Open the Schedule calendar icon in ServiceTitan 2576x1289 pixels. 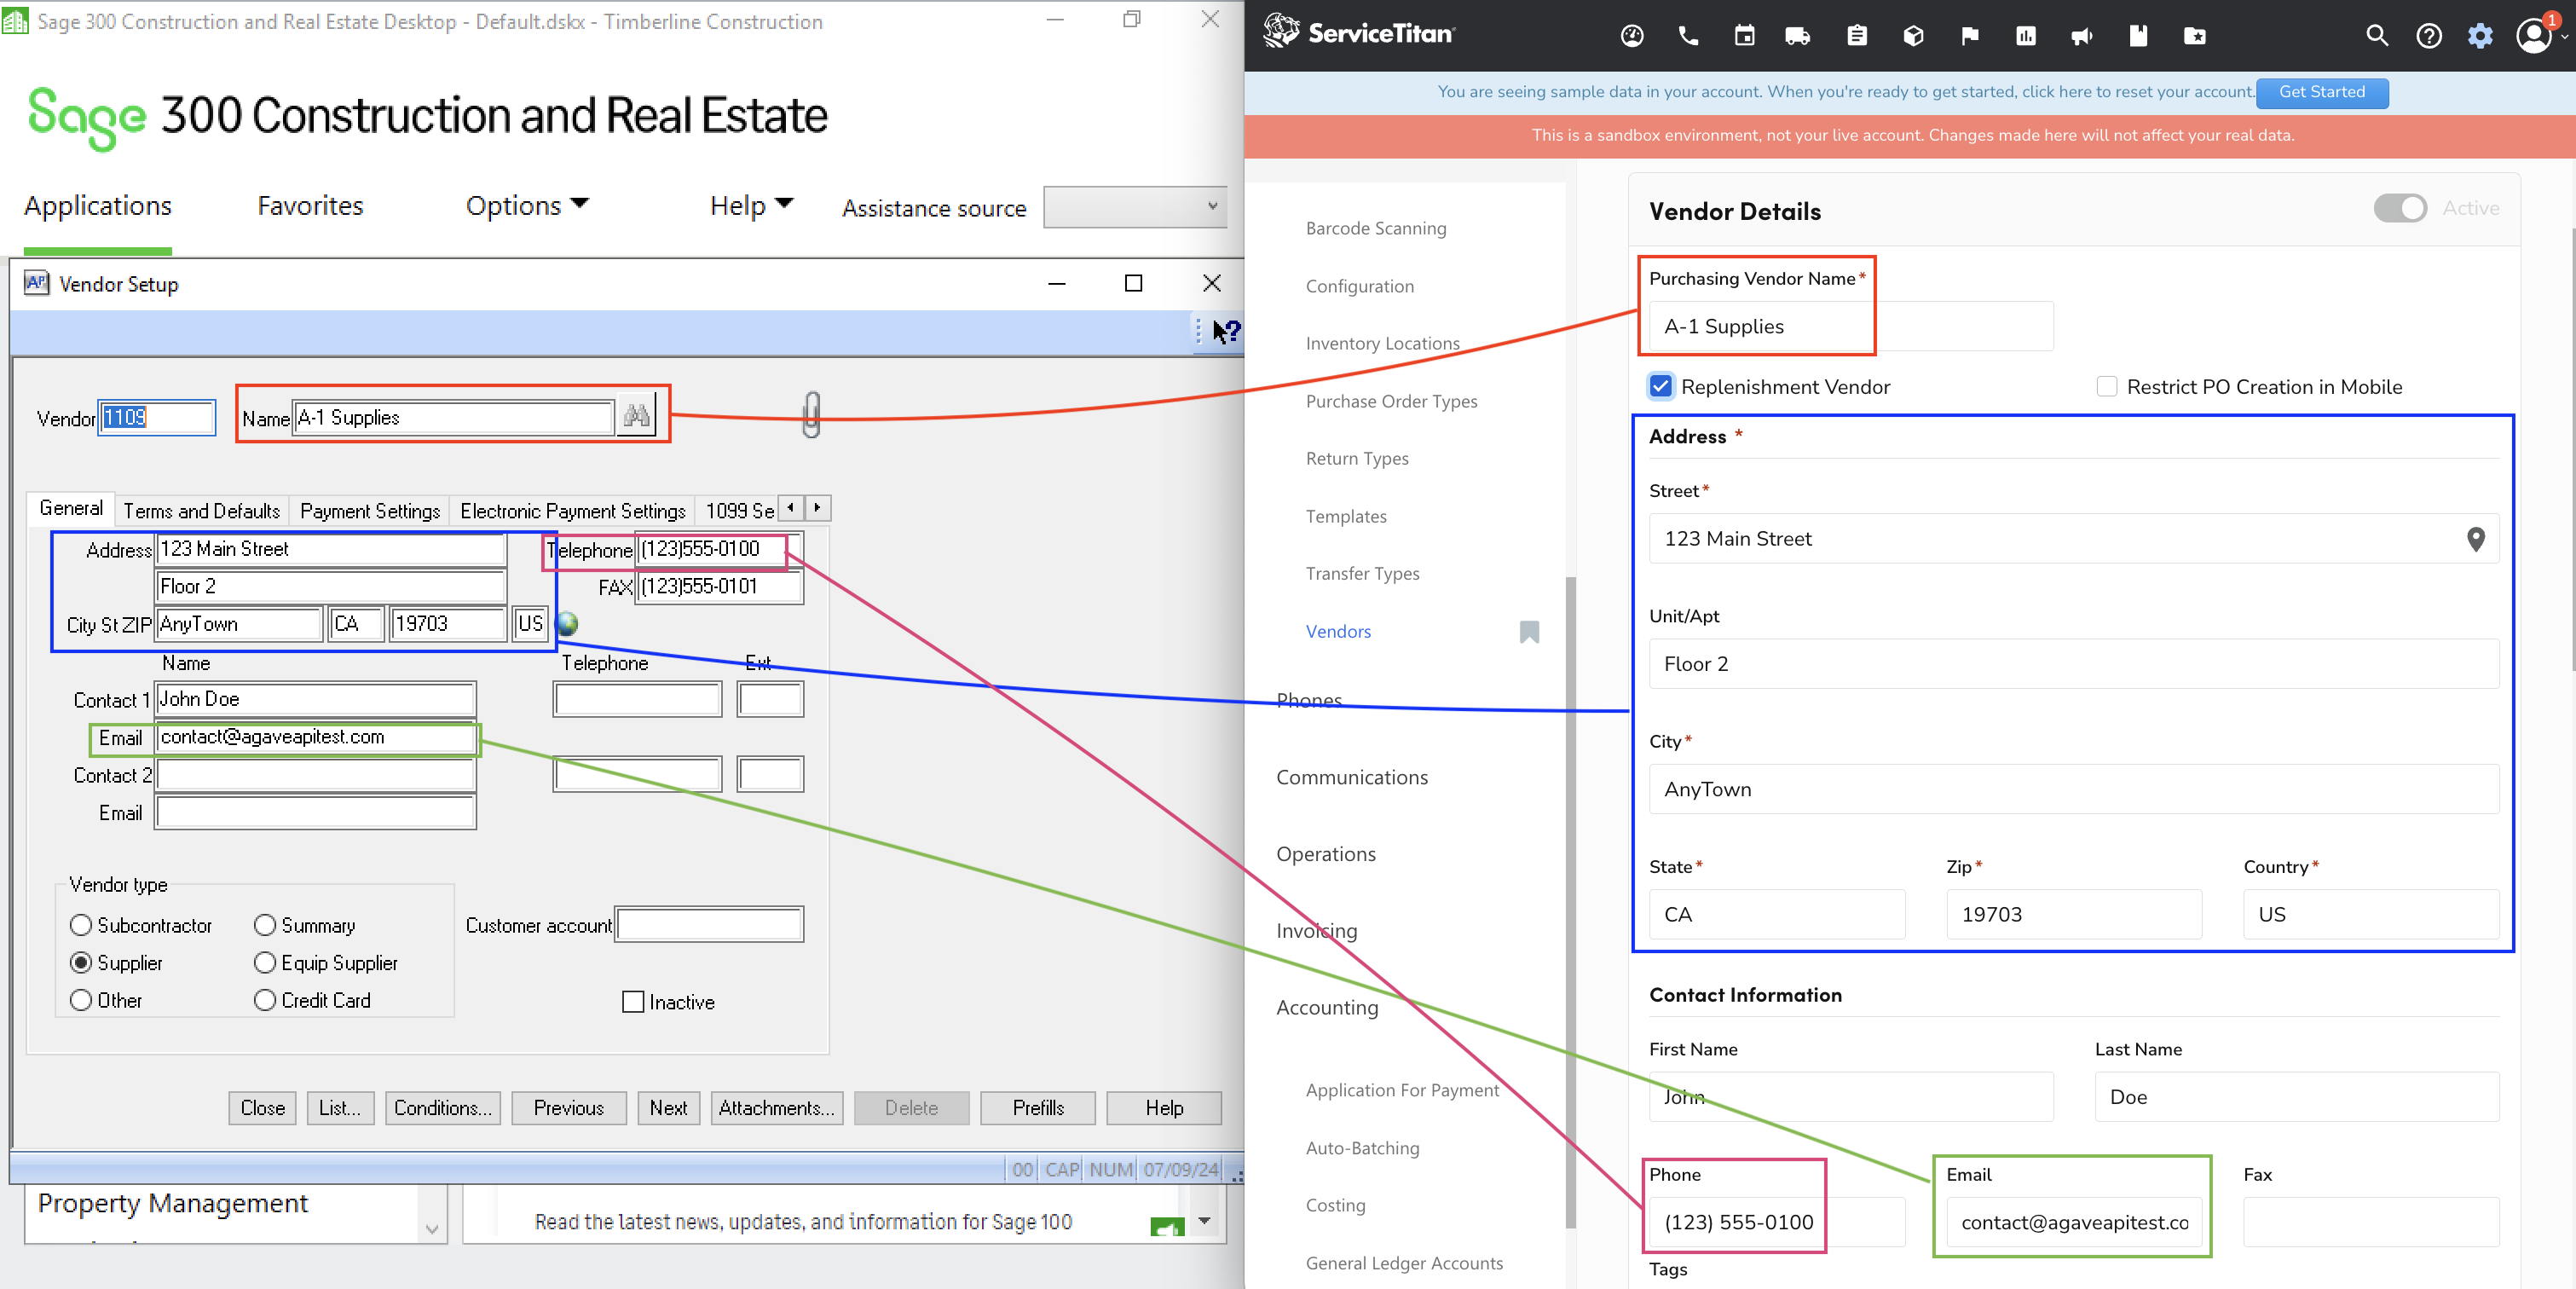[x=1744, y=36]
